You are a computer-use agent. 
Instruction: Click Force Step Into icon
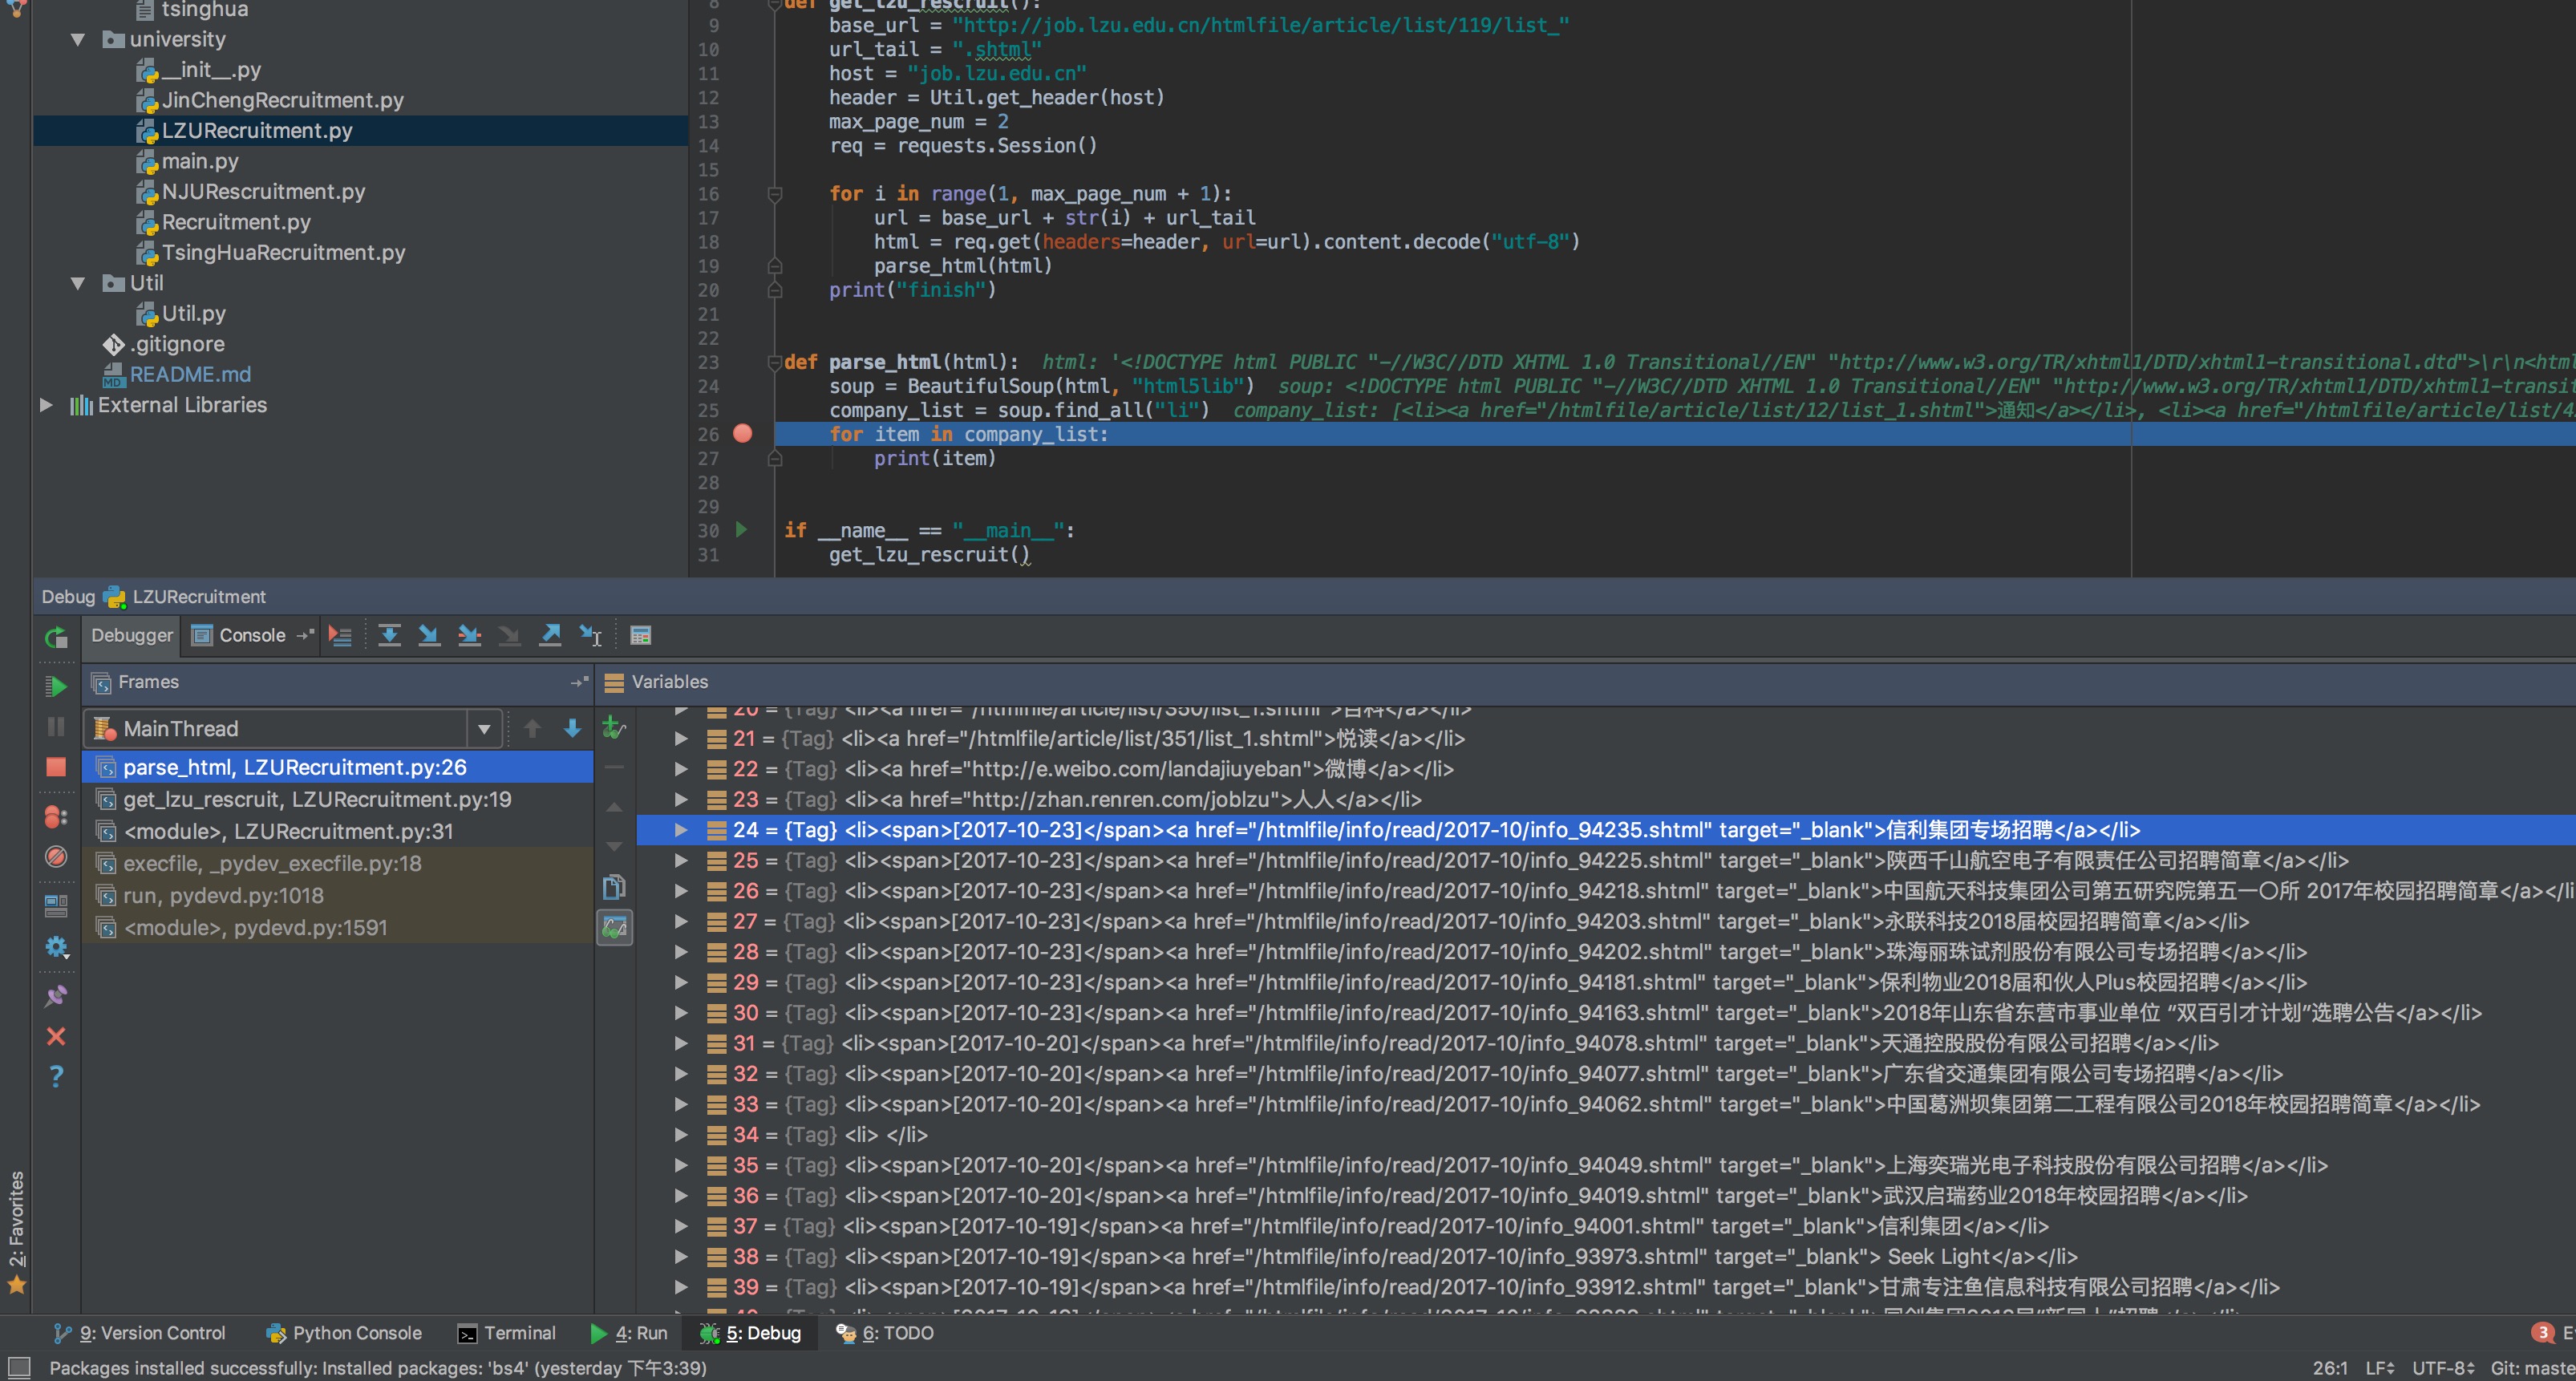[x=509, y=636]
